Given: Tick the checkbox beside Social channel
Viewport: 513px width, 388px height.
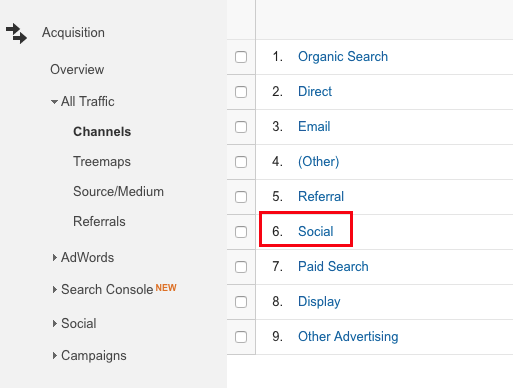Looking at the screenshot, I should pos(241,232).
